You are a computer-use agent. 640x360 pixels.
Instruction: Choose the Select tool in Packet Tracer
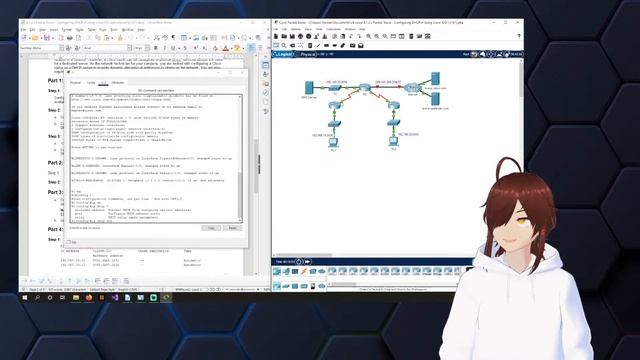(276, 45)
